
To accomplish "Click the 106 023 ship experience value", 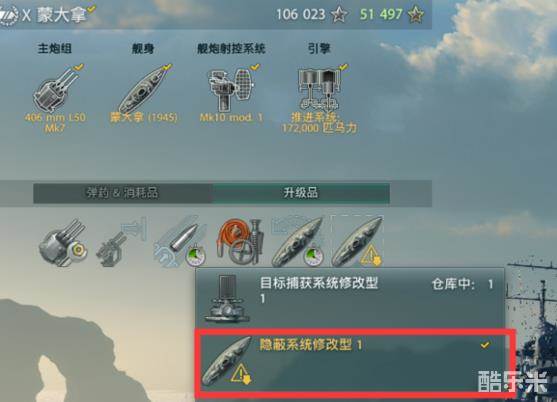I will click(x=301, y=14).
